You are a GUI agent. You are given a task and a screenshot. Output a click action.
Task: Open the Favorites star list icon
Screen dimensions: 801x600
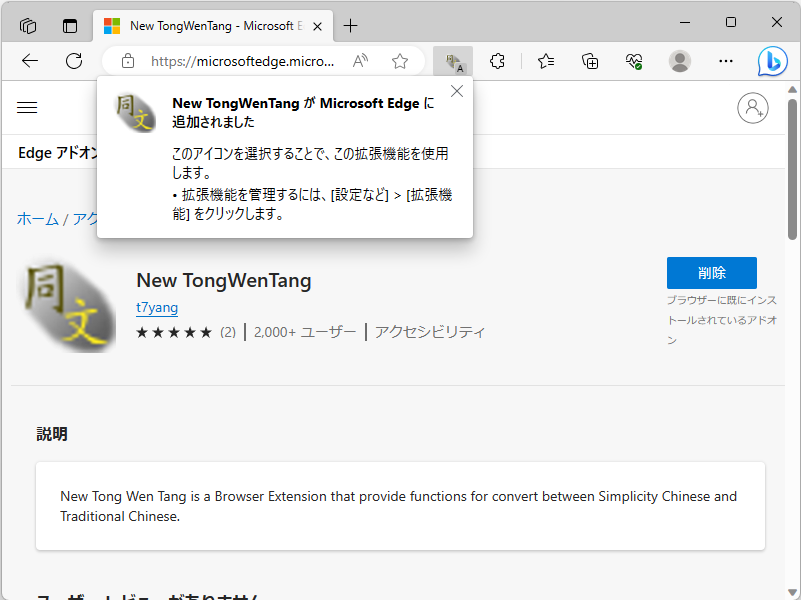click(545, 61)
